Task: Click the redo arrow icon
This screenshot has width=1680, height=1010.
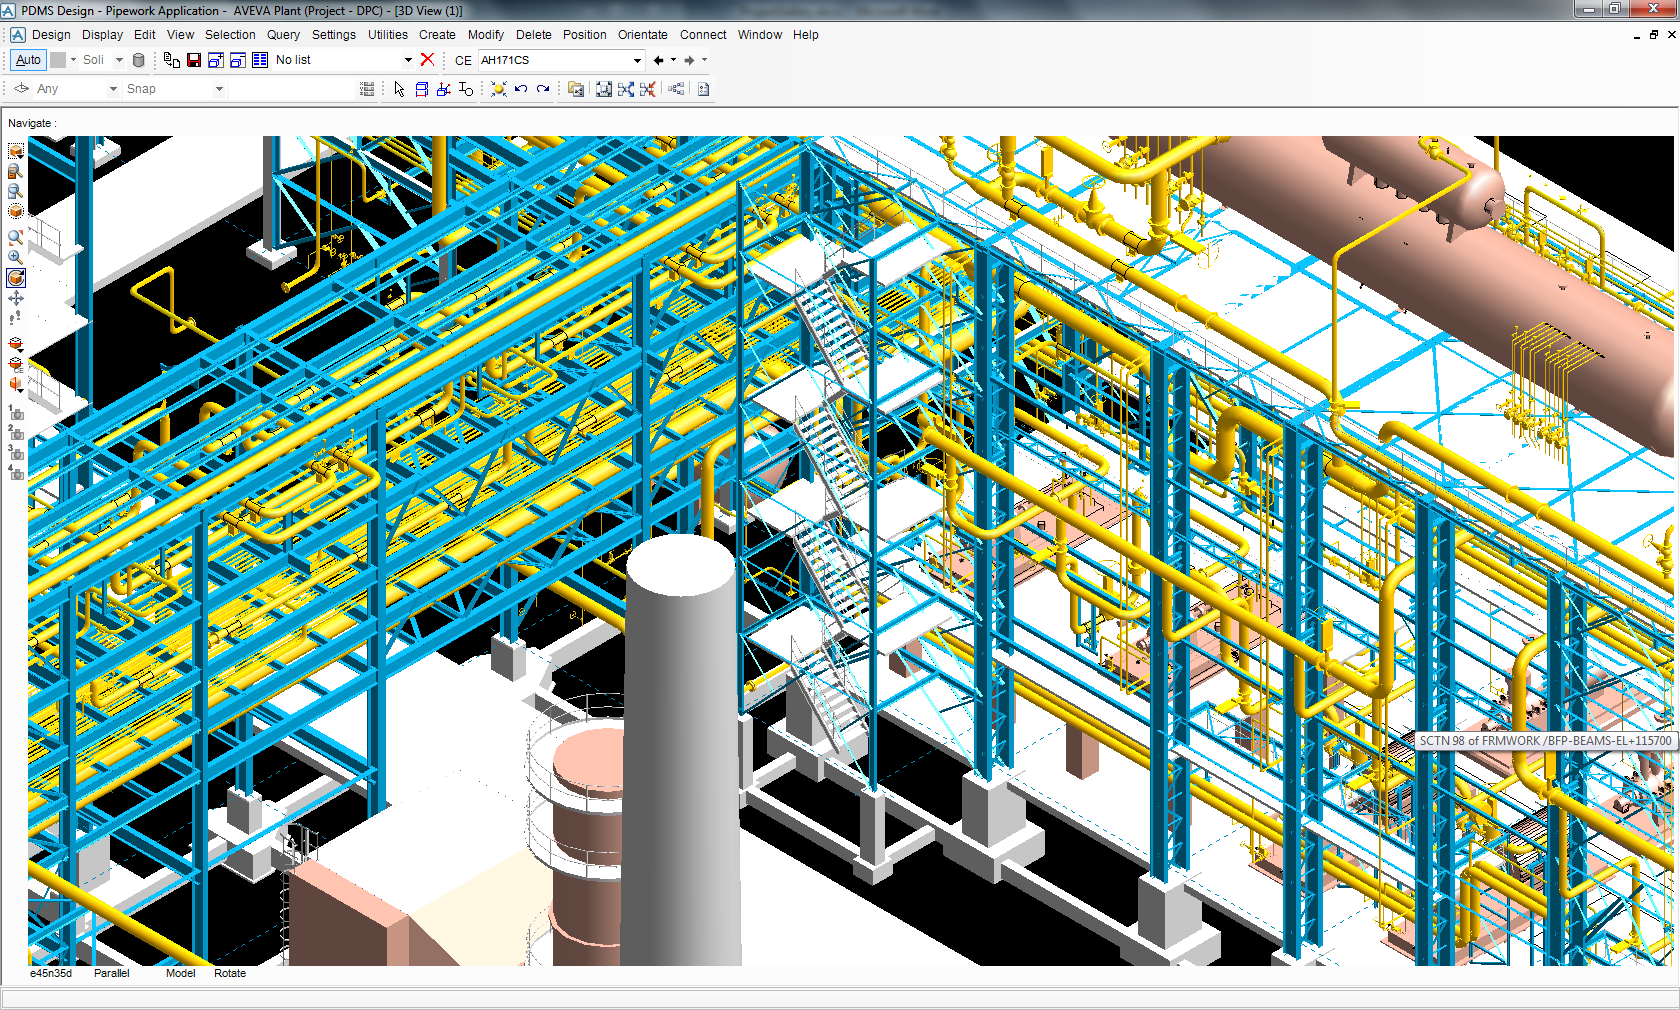Action: tap(543, 89)
